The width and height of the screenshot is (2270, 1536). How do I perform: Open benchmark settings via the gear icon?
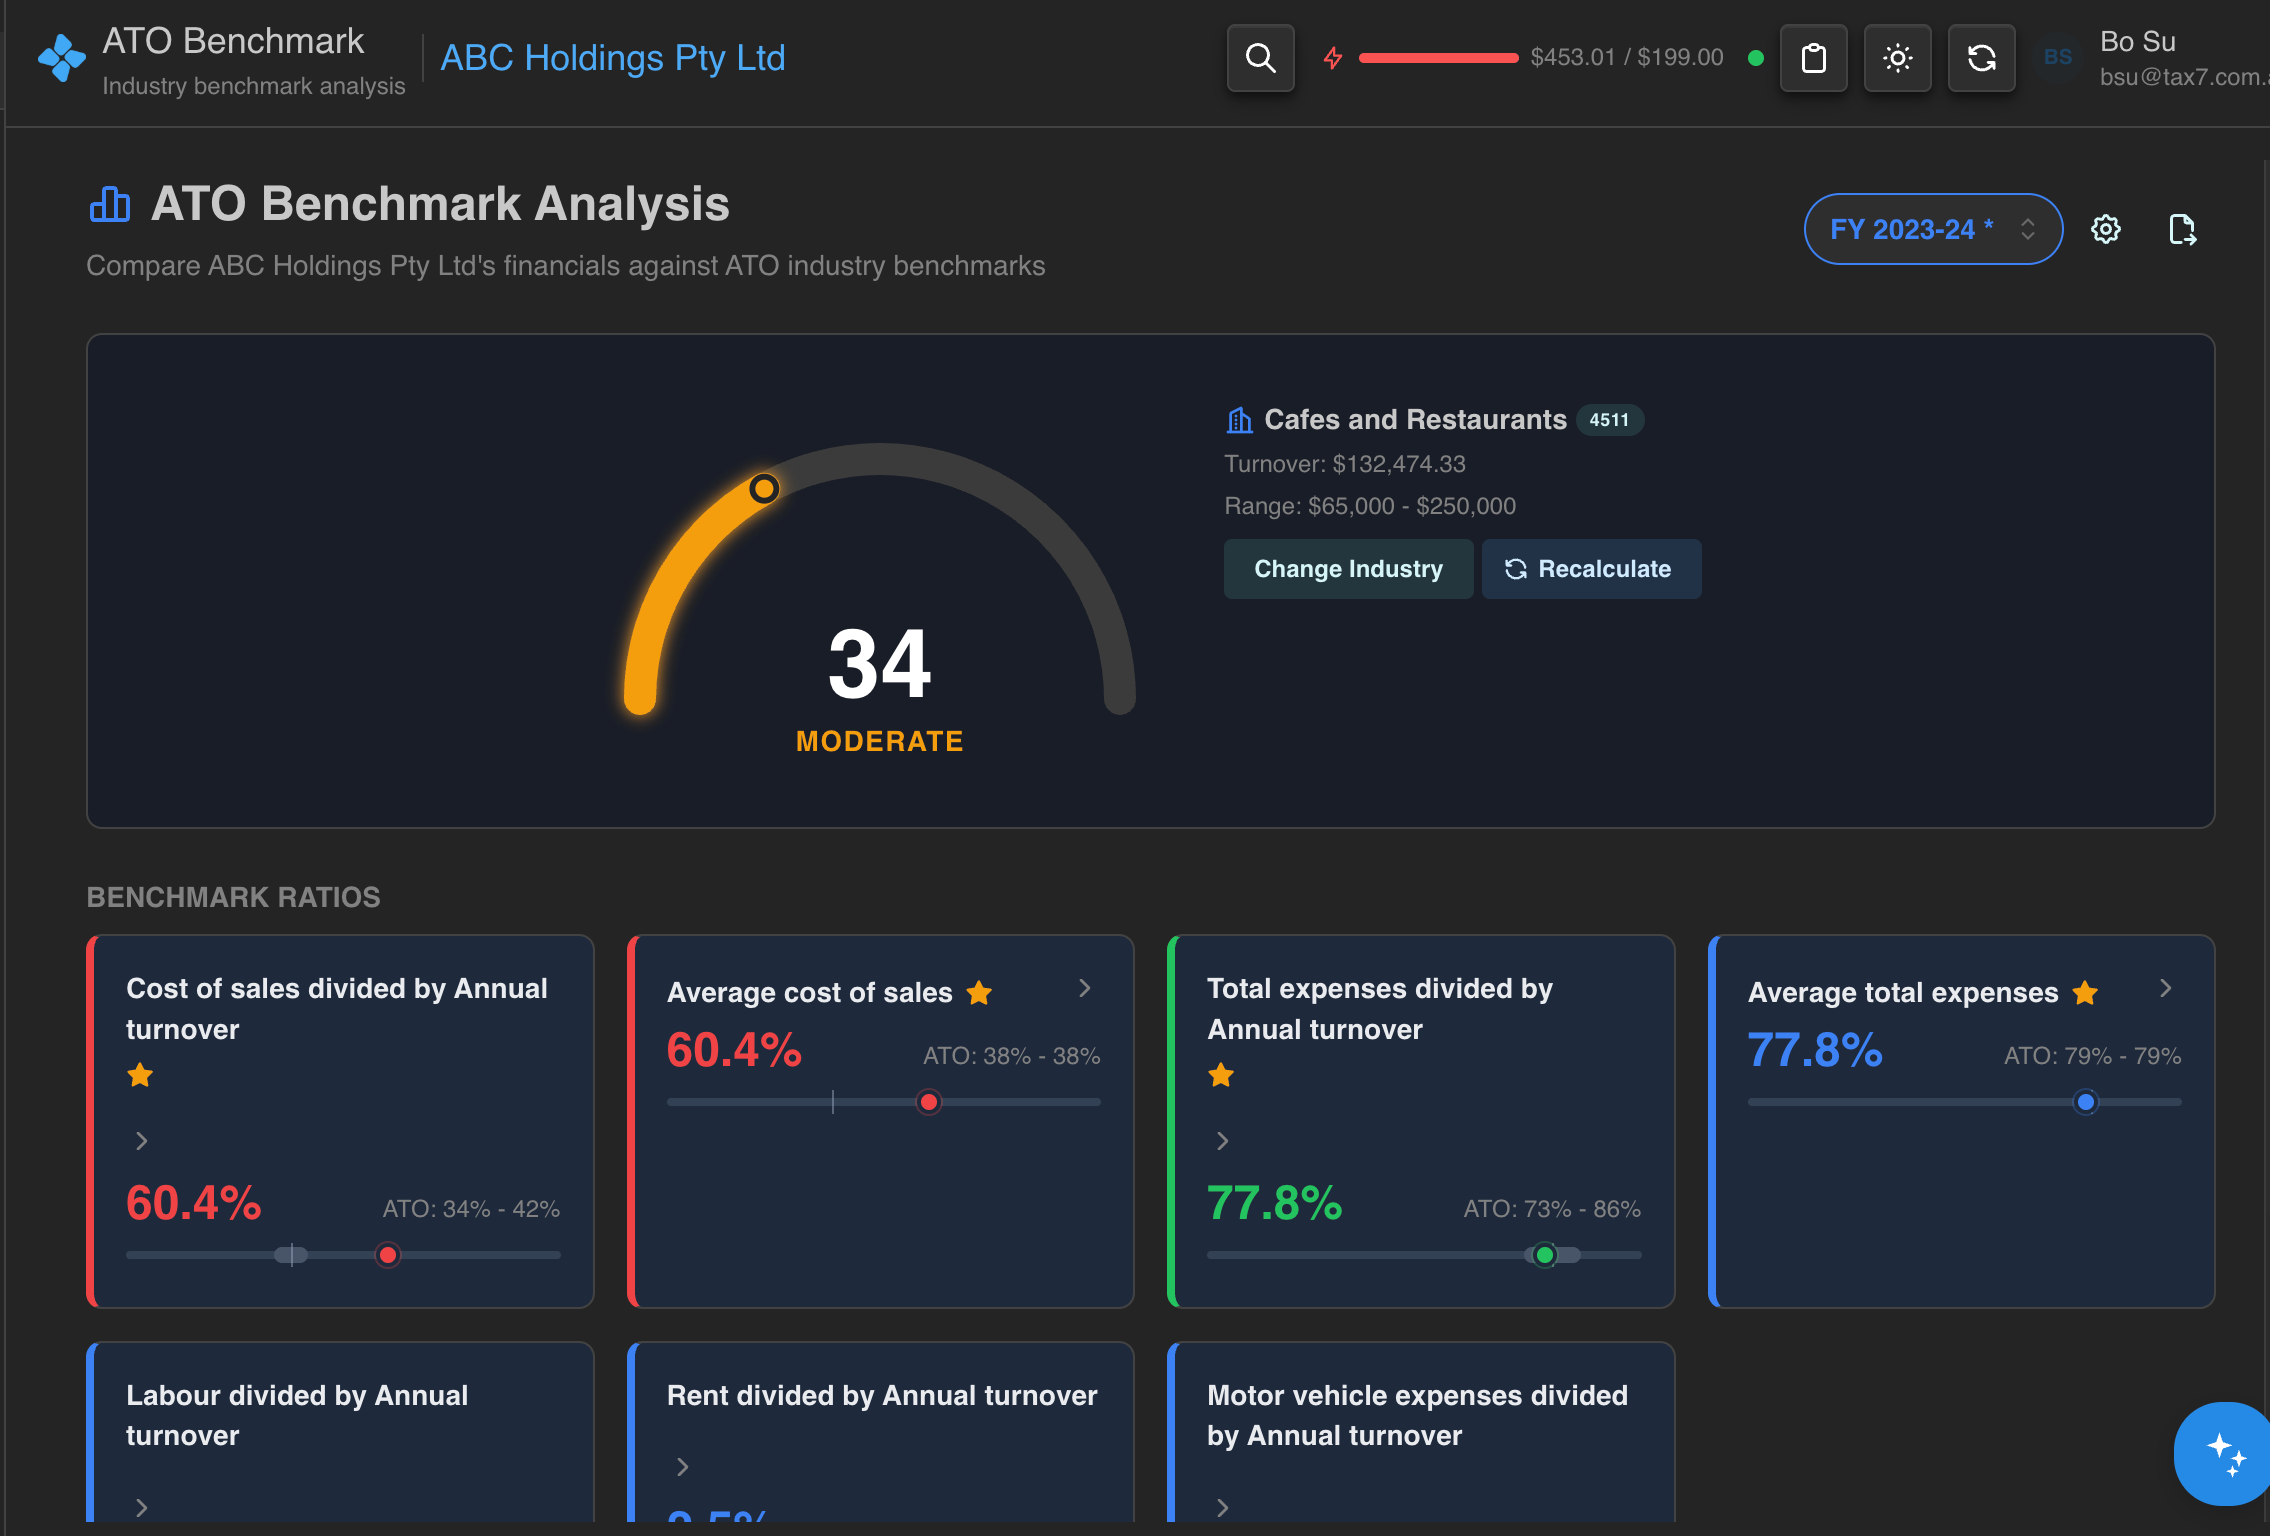pyautogui.click(x=2106, y=229)
